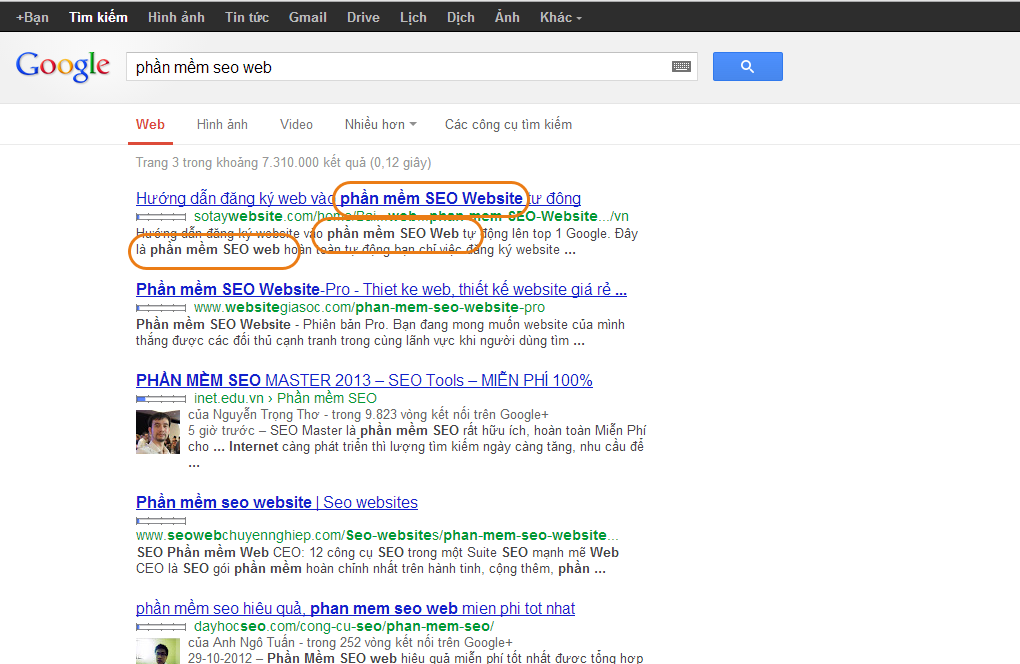Click snippet line '5 giờ trước – SEO Master là phần mềm SEO'

click(417, 431)
